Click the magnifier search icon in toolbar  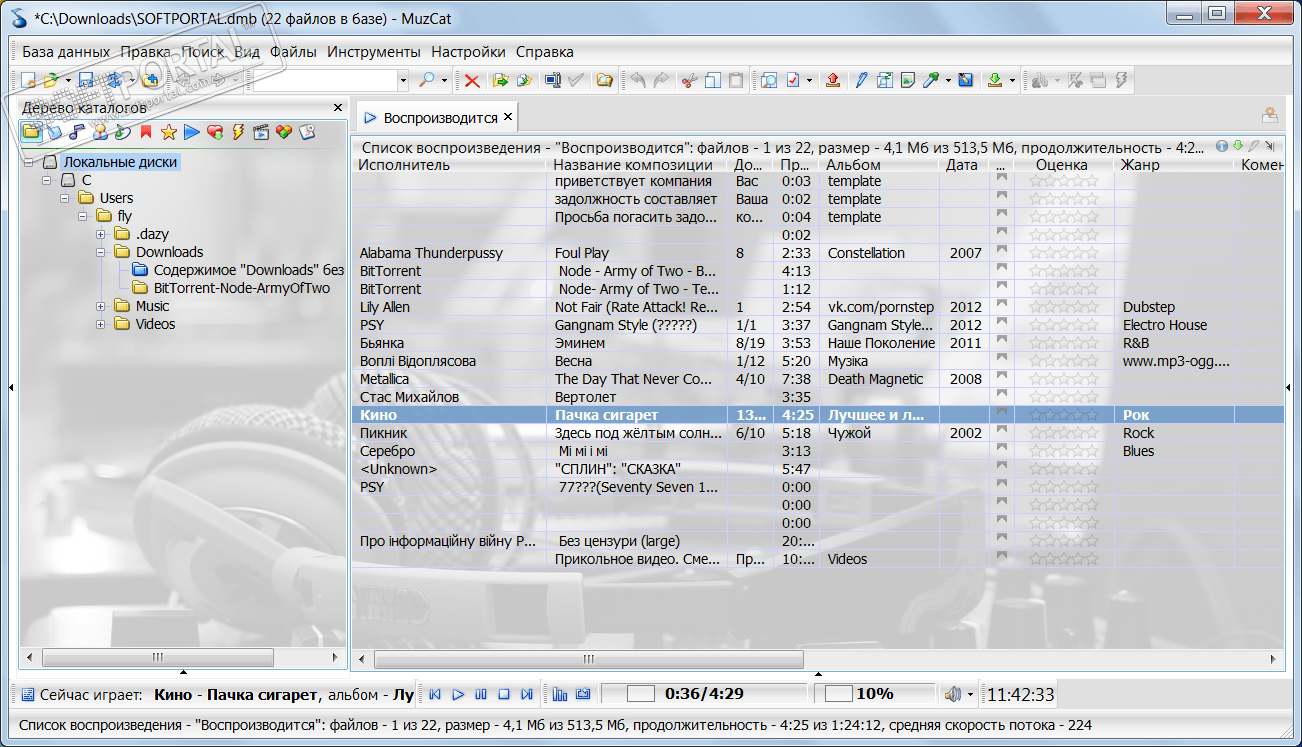pyautogui.click(x=426, y=80)
